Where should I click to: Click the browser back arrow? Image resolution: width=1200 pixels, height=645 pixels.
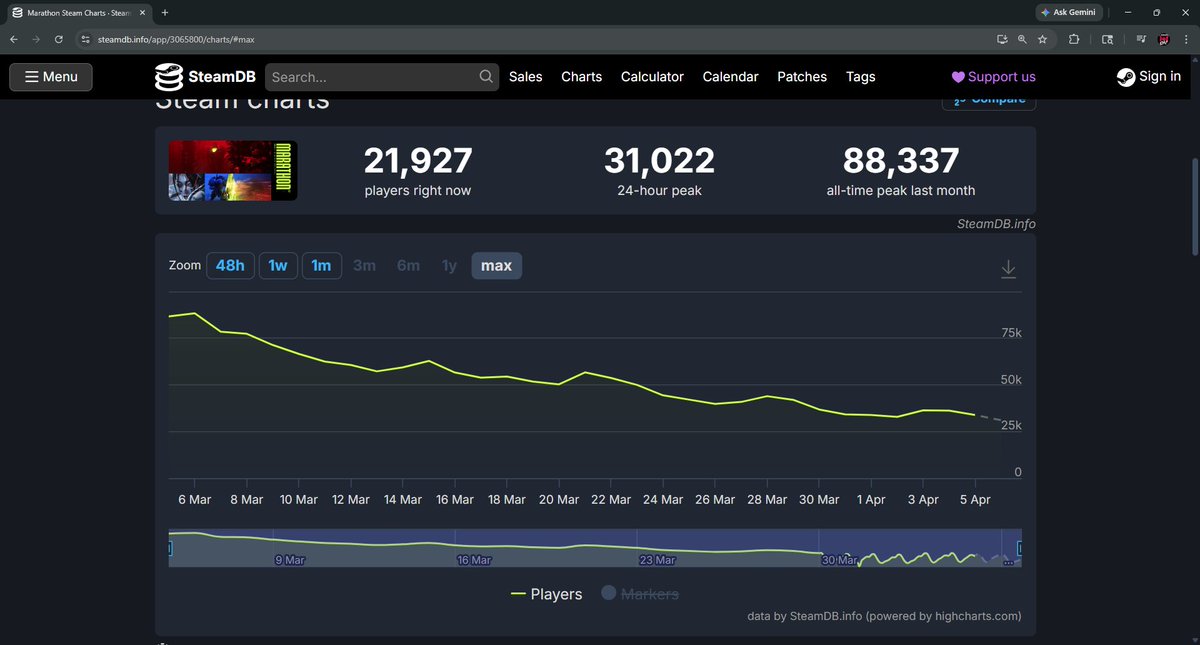[13, 39]
